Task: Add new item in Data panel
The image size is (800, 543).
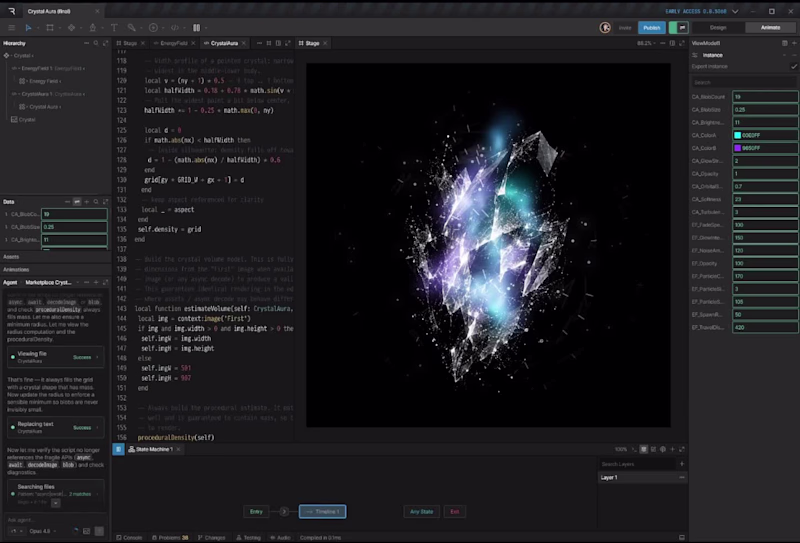Action: pyautogui.click(x=86, y=202)
